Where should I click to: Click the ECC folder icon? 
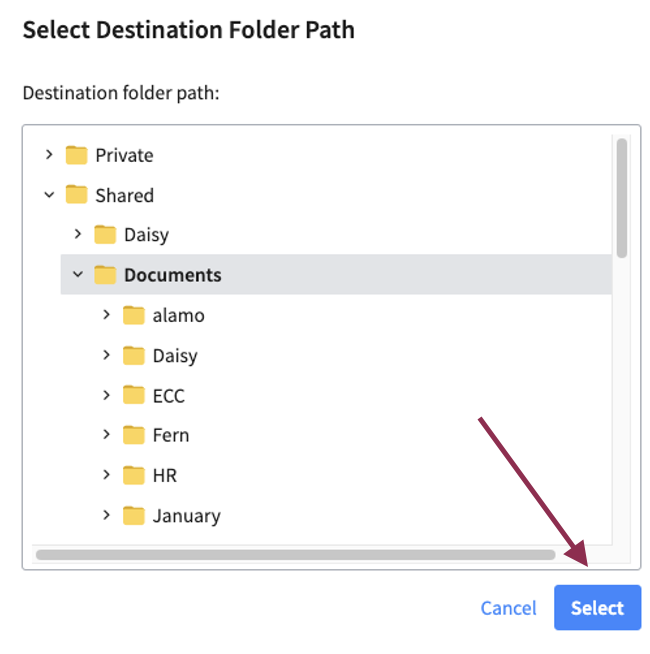pyautogui.click(x=134, y=395)
